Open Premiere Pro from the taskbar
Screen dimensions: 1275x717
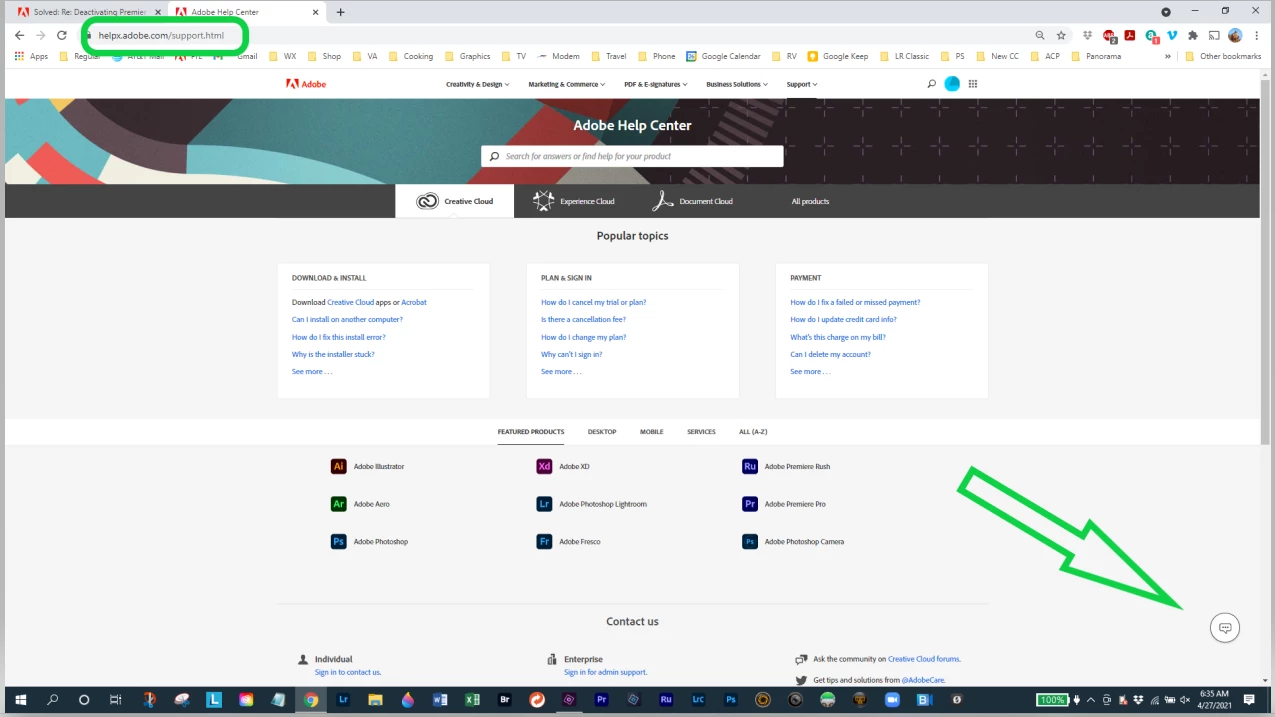coord(601,700)
